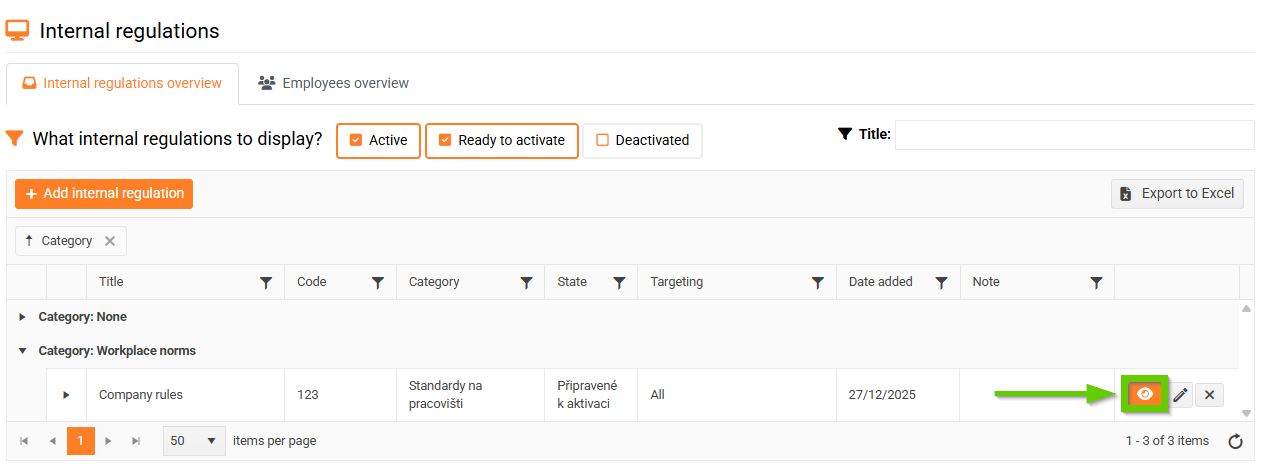
Task: Select the Internal regulations overview tab
Action: pos(122,83)
